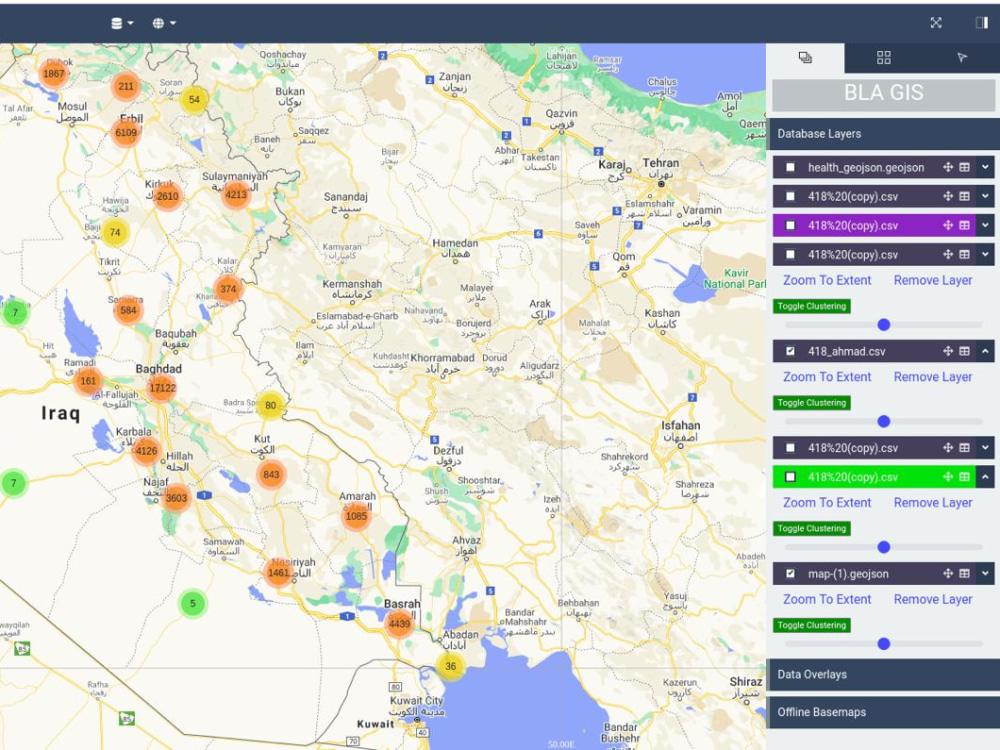Zoom To Extent under the green layer
The width and height of the screenshot is (1000, 750).
pyautogui.click(x=827, y=503)
